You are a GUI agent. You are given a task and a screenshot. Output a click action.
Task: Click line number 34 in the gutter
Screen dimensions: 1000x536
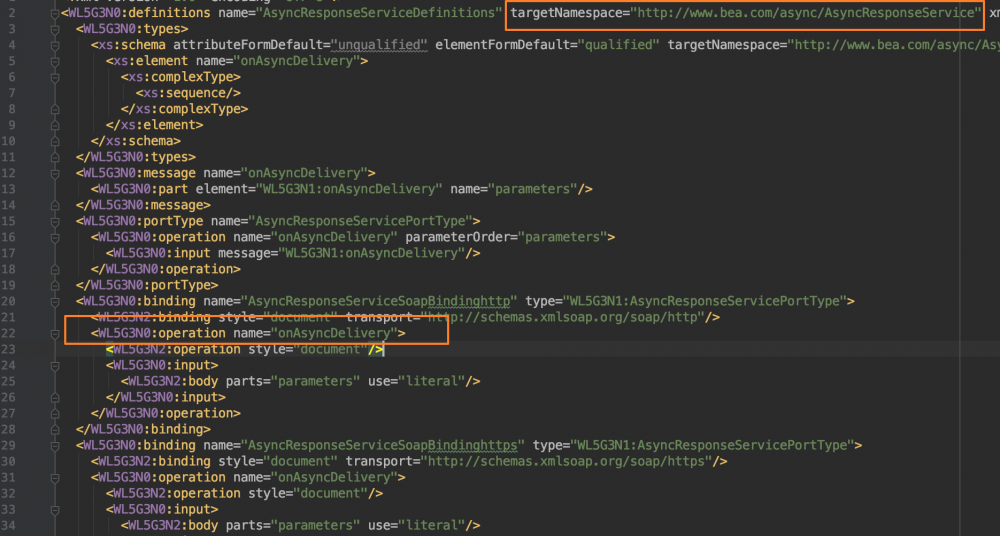(8, 525)
